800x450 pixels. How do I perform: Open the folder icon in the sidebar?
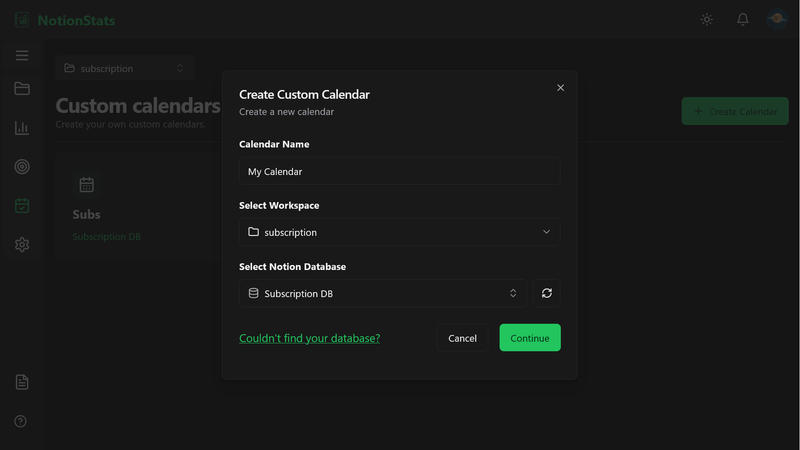point(22,88)
